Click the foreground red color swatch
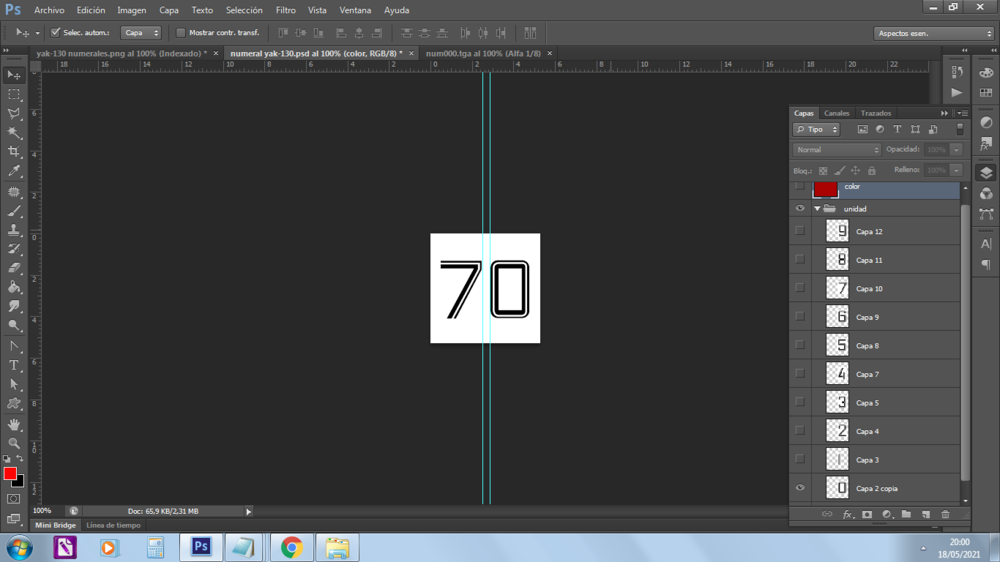Screen dimensions: 1000x562 point(10,473)
